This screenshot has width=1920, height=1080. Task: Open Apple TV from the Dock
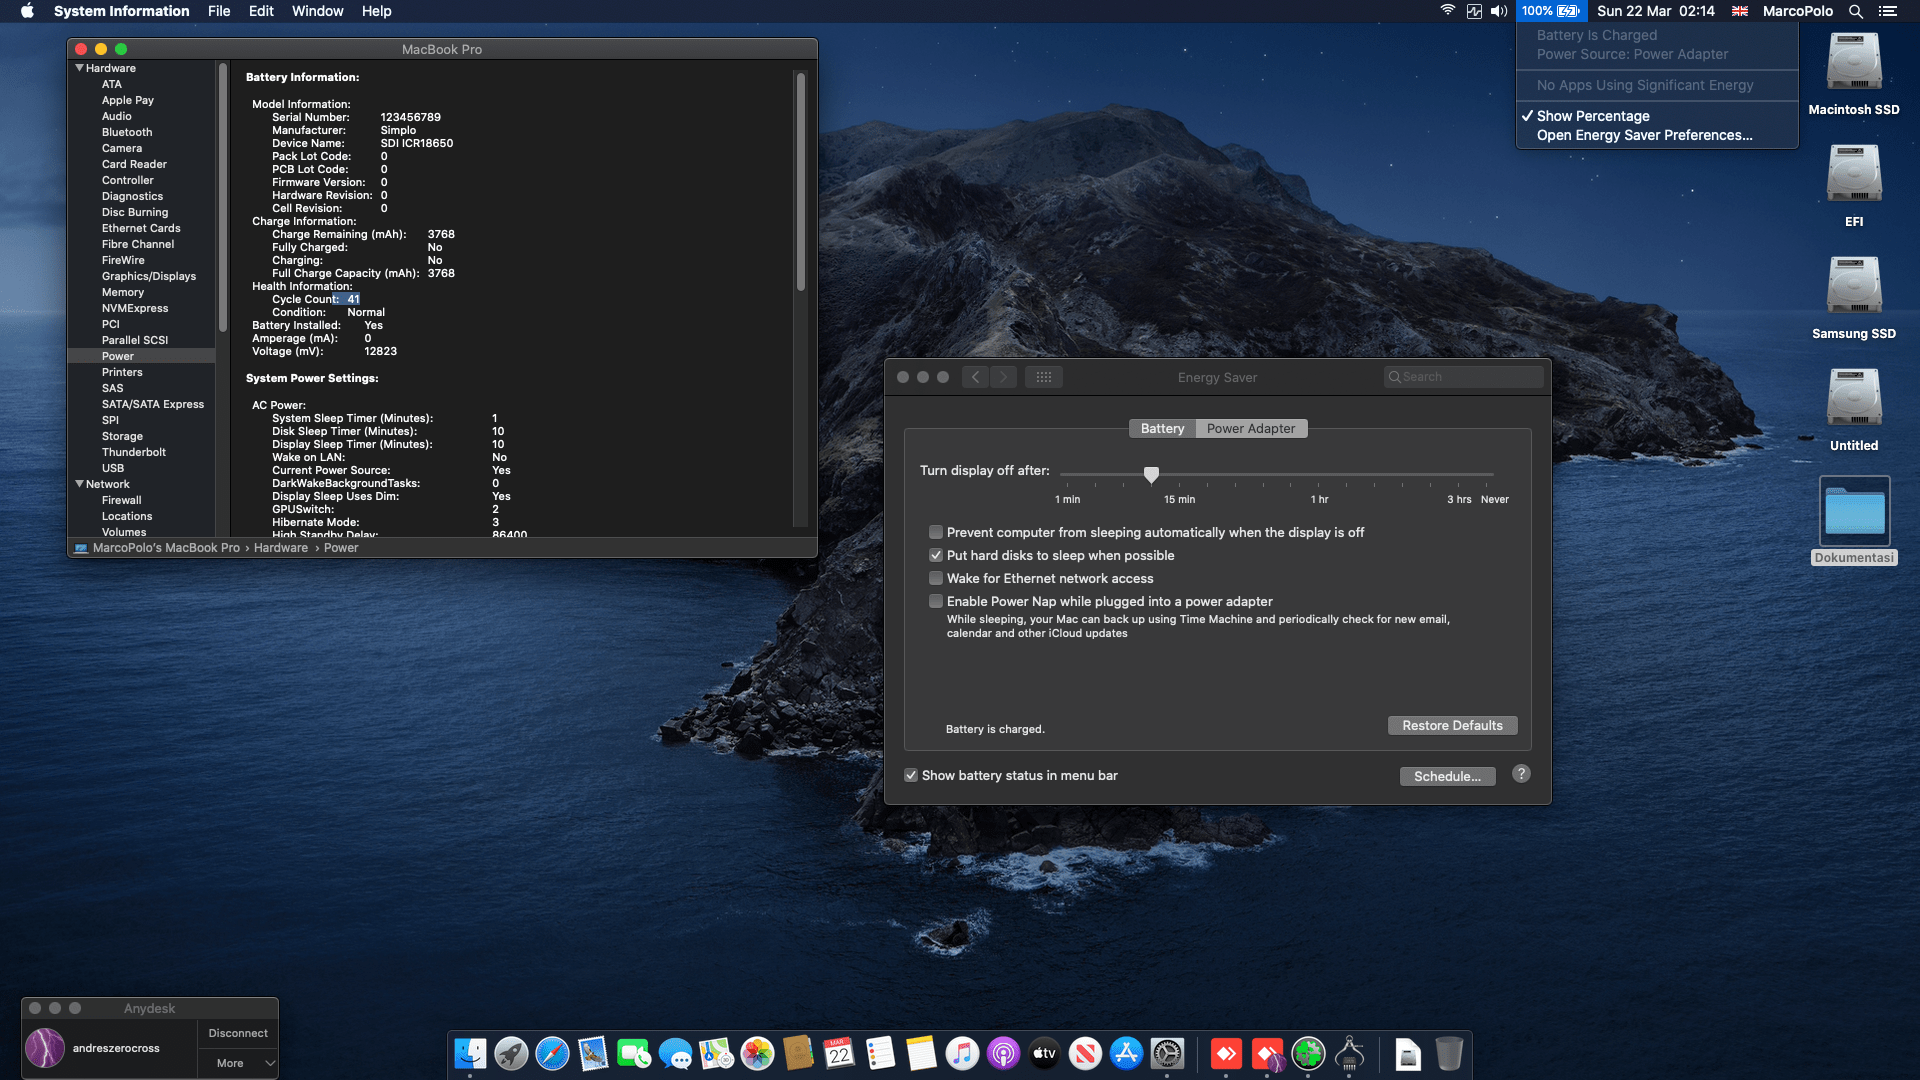pyautogui.click(x=1044, y=1053)
